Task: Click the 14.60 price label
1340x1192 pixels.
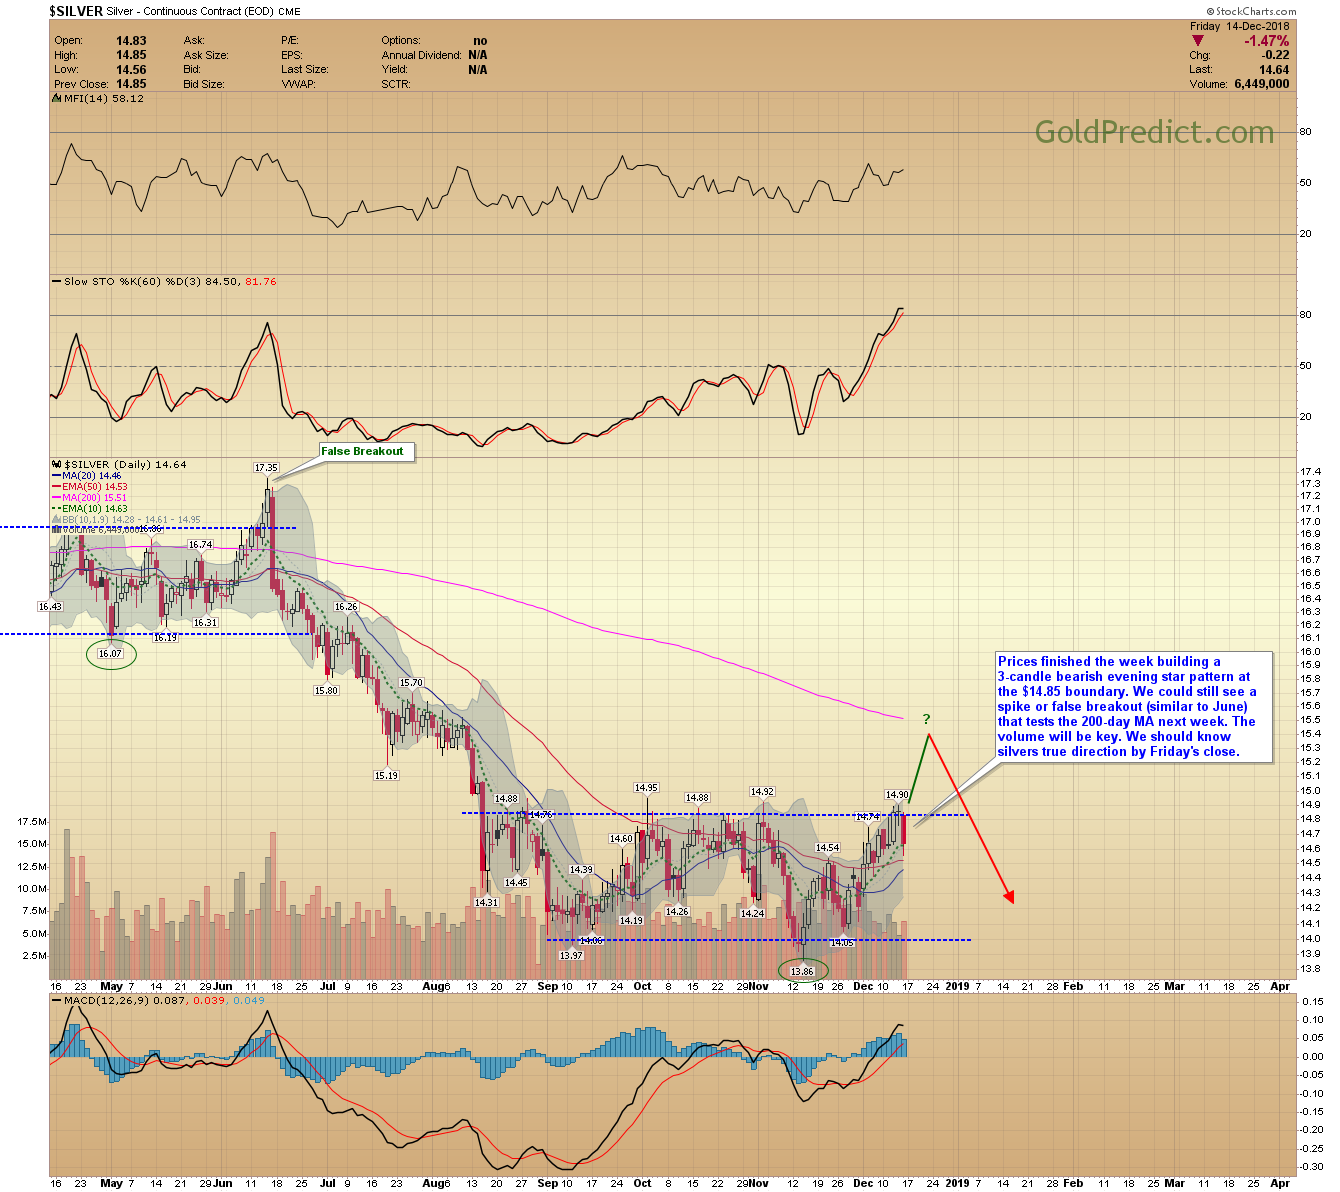Action: tap(621, 839)
